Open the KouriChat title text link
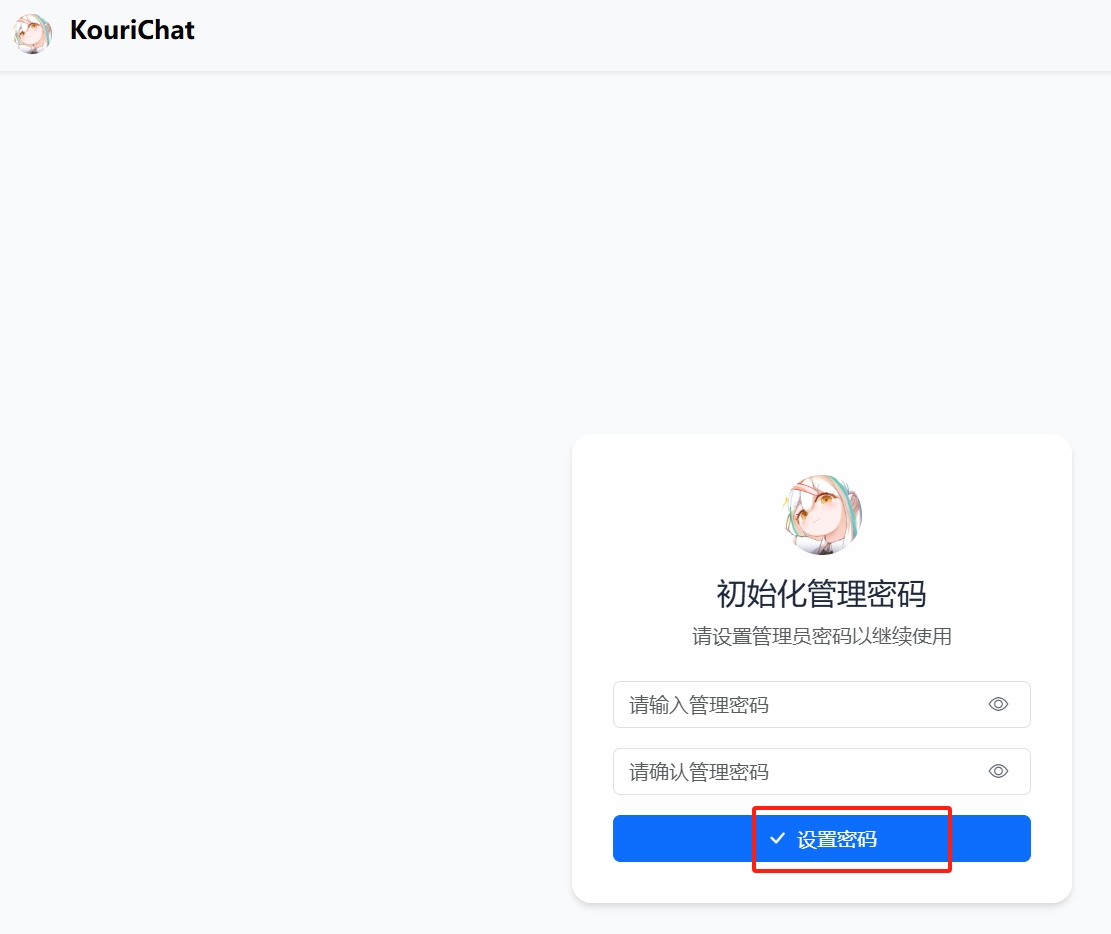 132,30
